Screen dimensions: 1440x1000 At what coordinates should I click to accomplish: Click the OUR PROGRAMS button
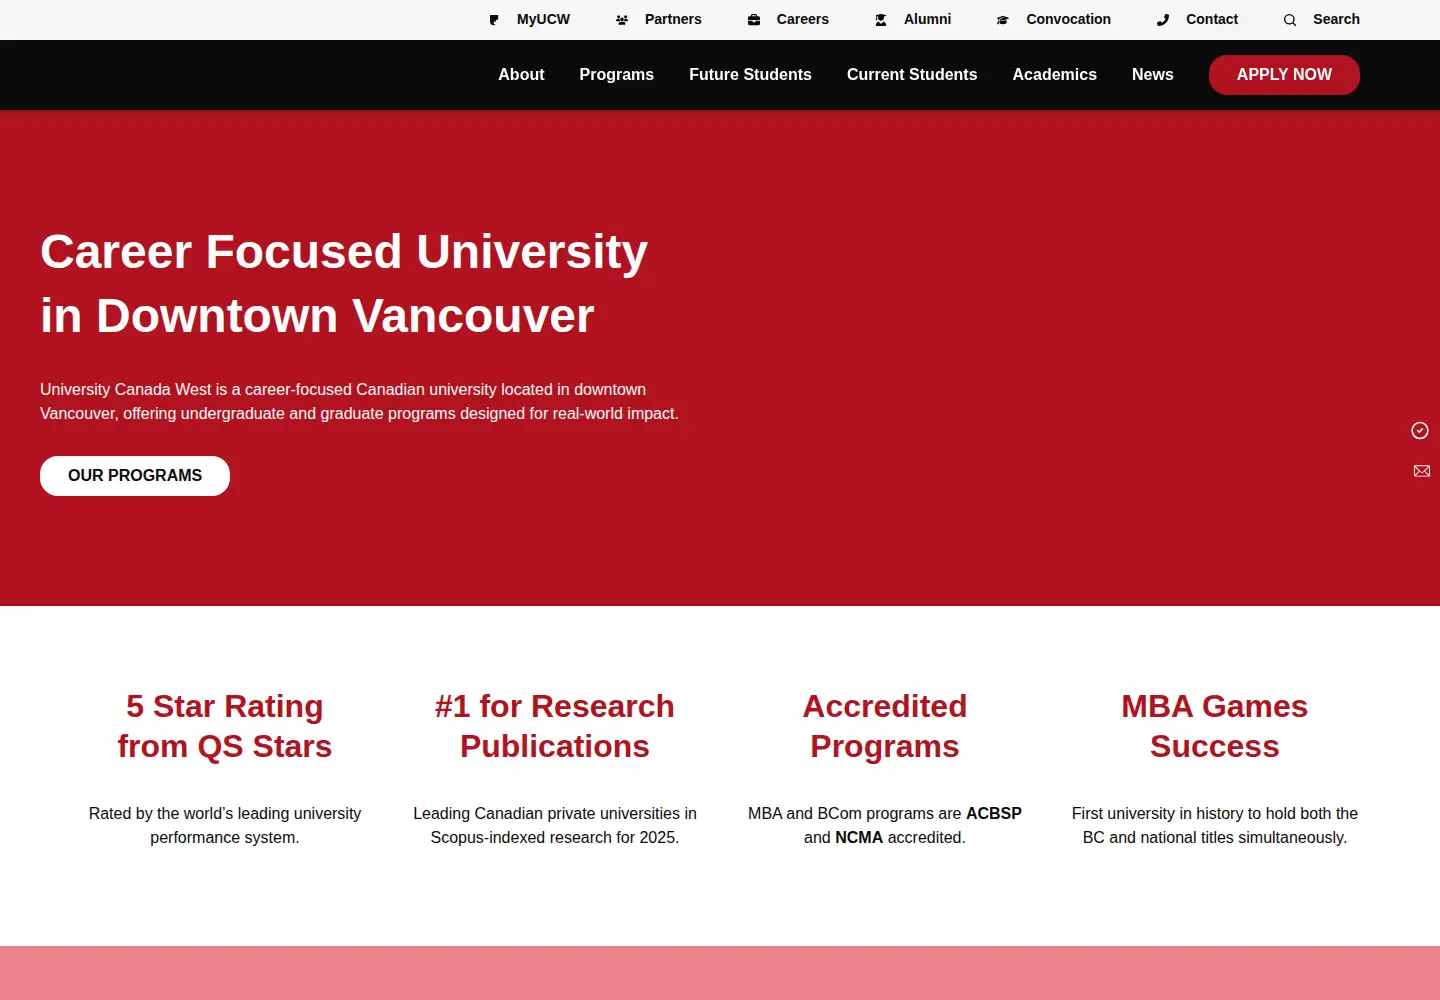[135, 476]
